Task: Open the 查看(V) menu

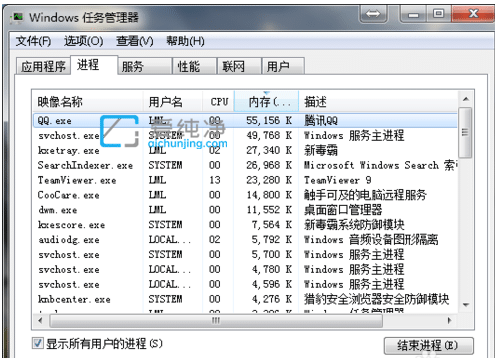Action: pyautogui.click(x=135, y=41)
